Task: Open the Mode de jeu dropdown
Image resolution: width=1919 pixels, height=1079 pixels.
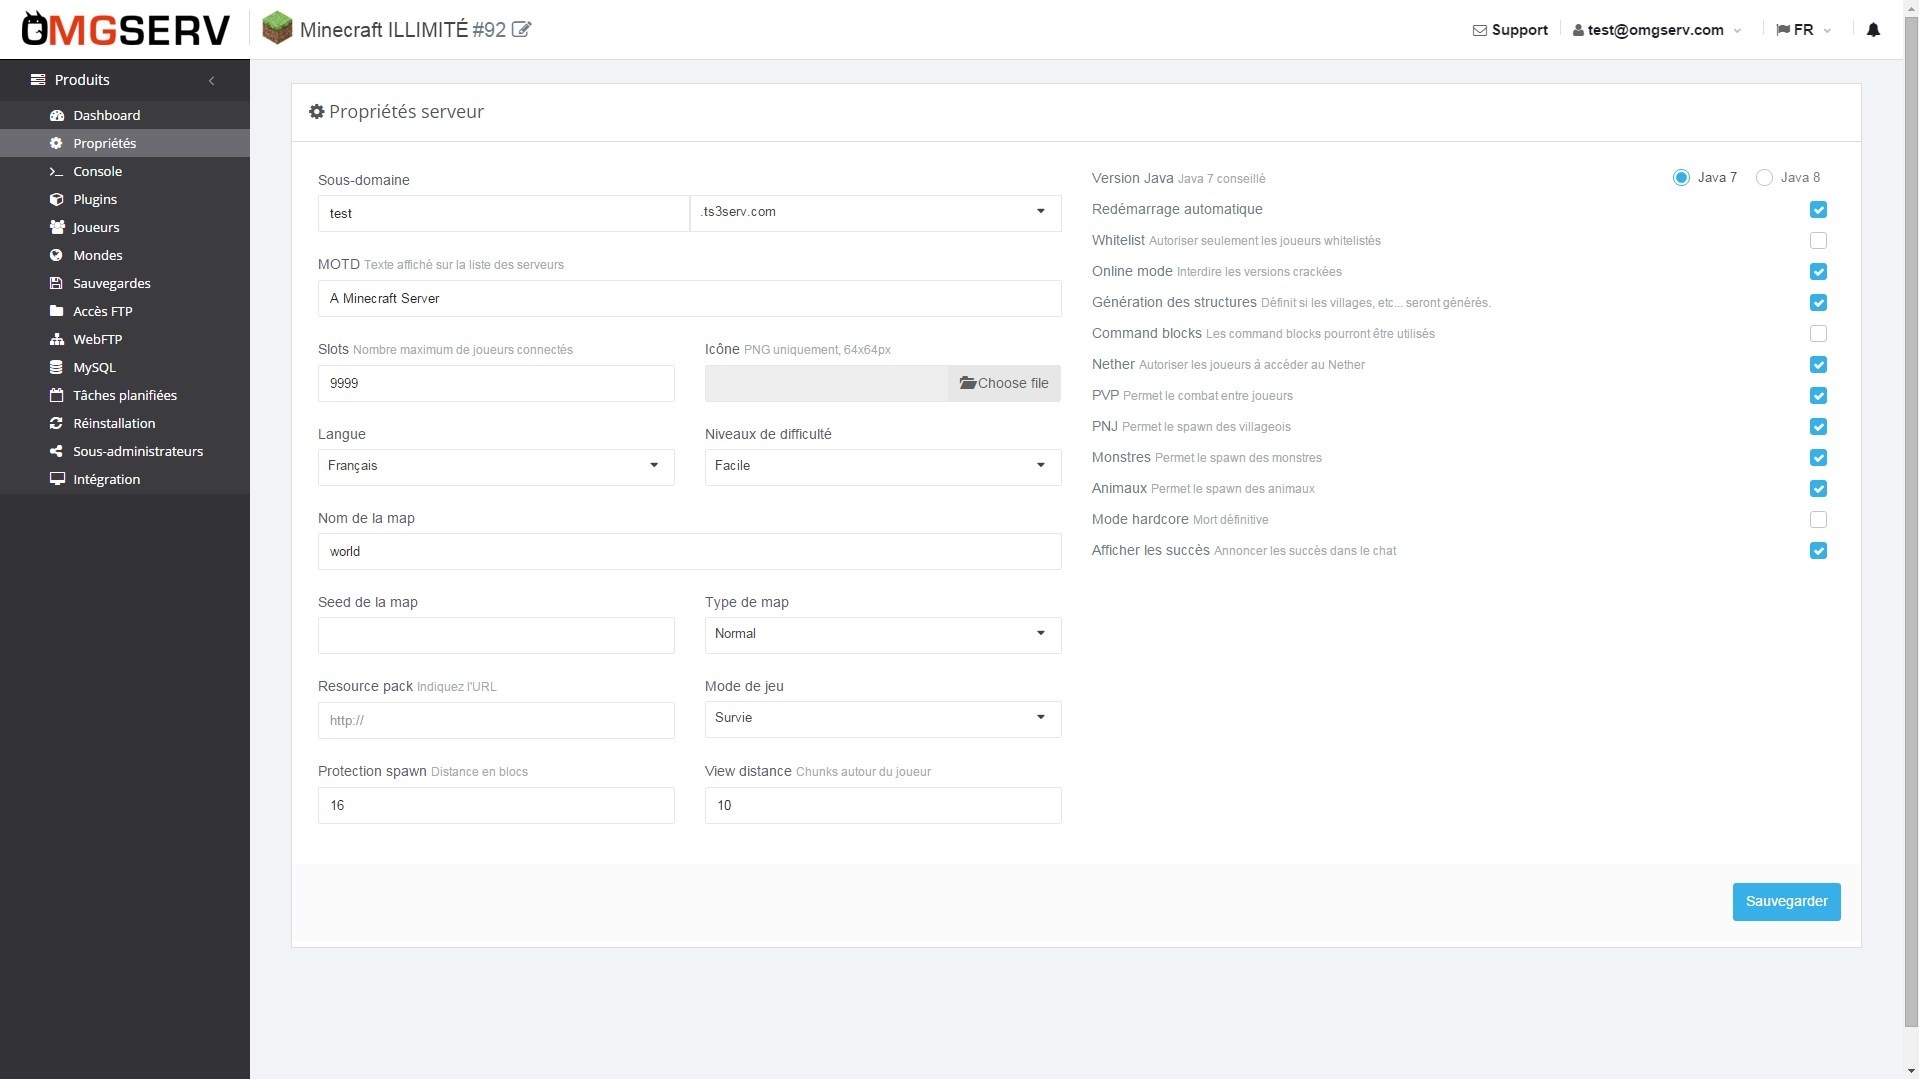Action: click(882, 718)
